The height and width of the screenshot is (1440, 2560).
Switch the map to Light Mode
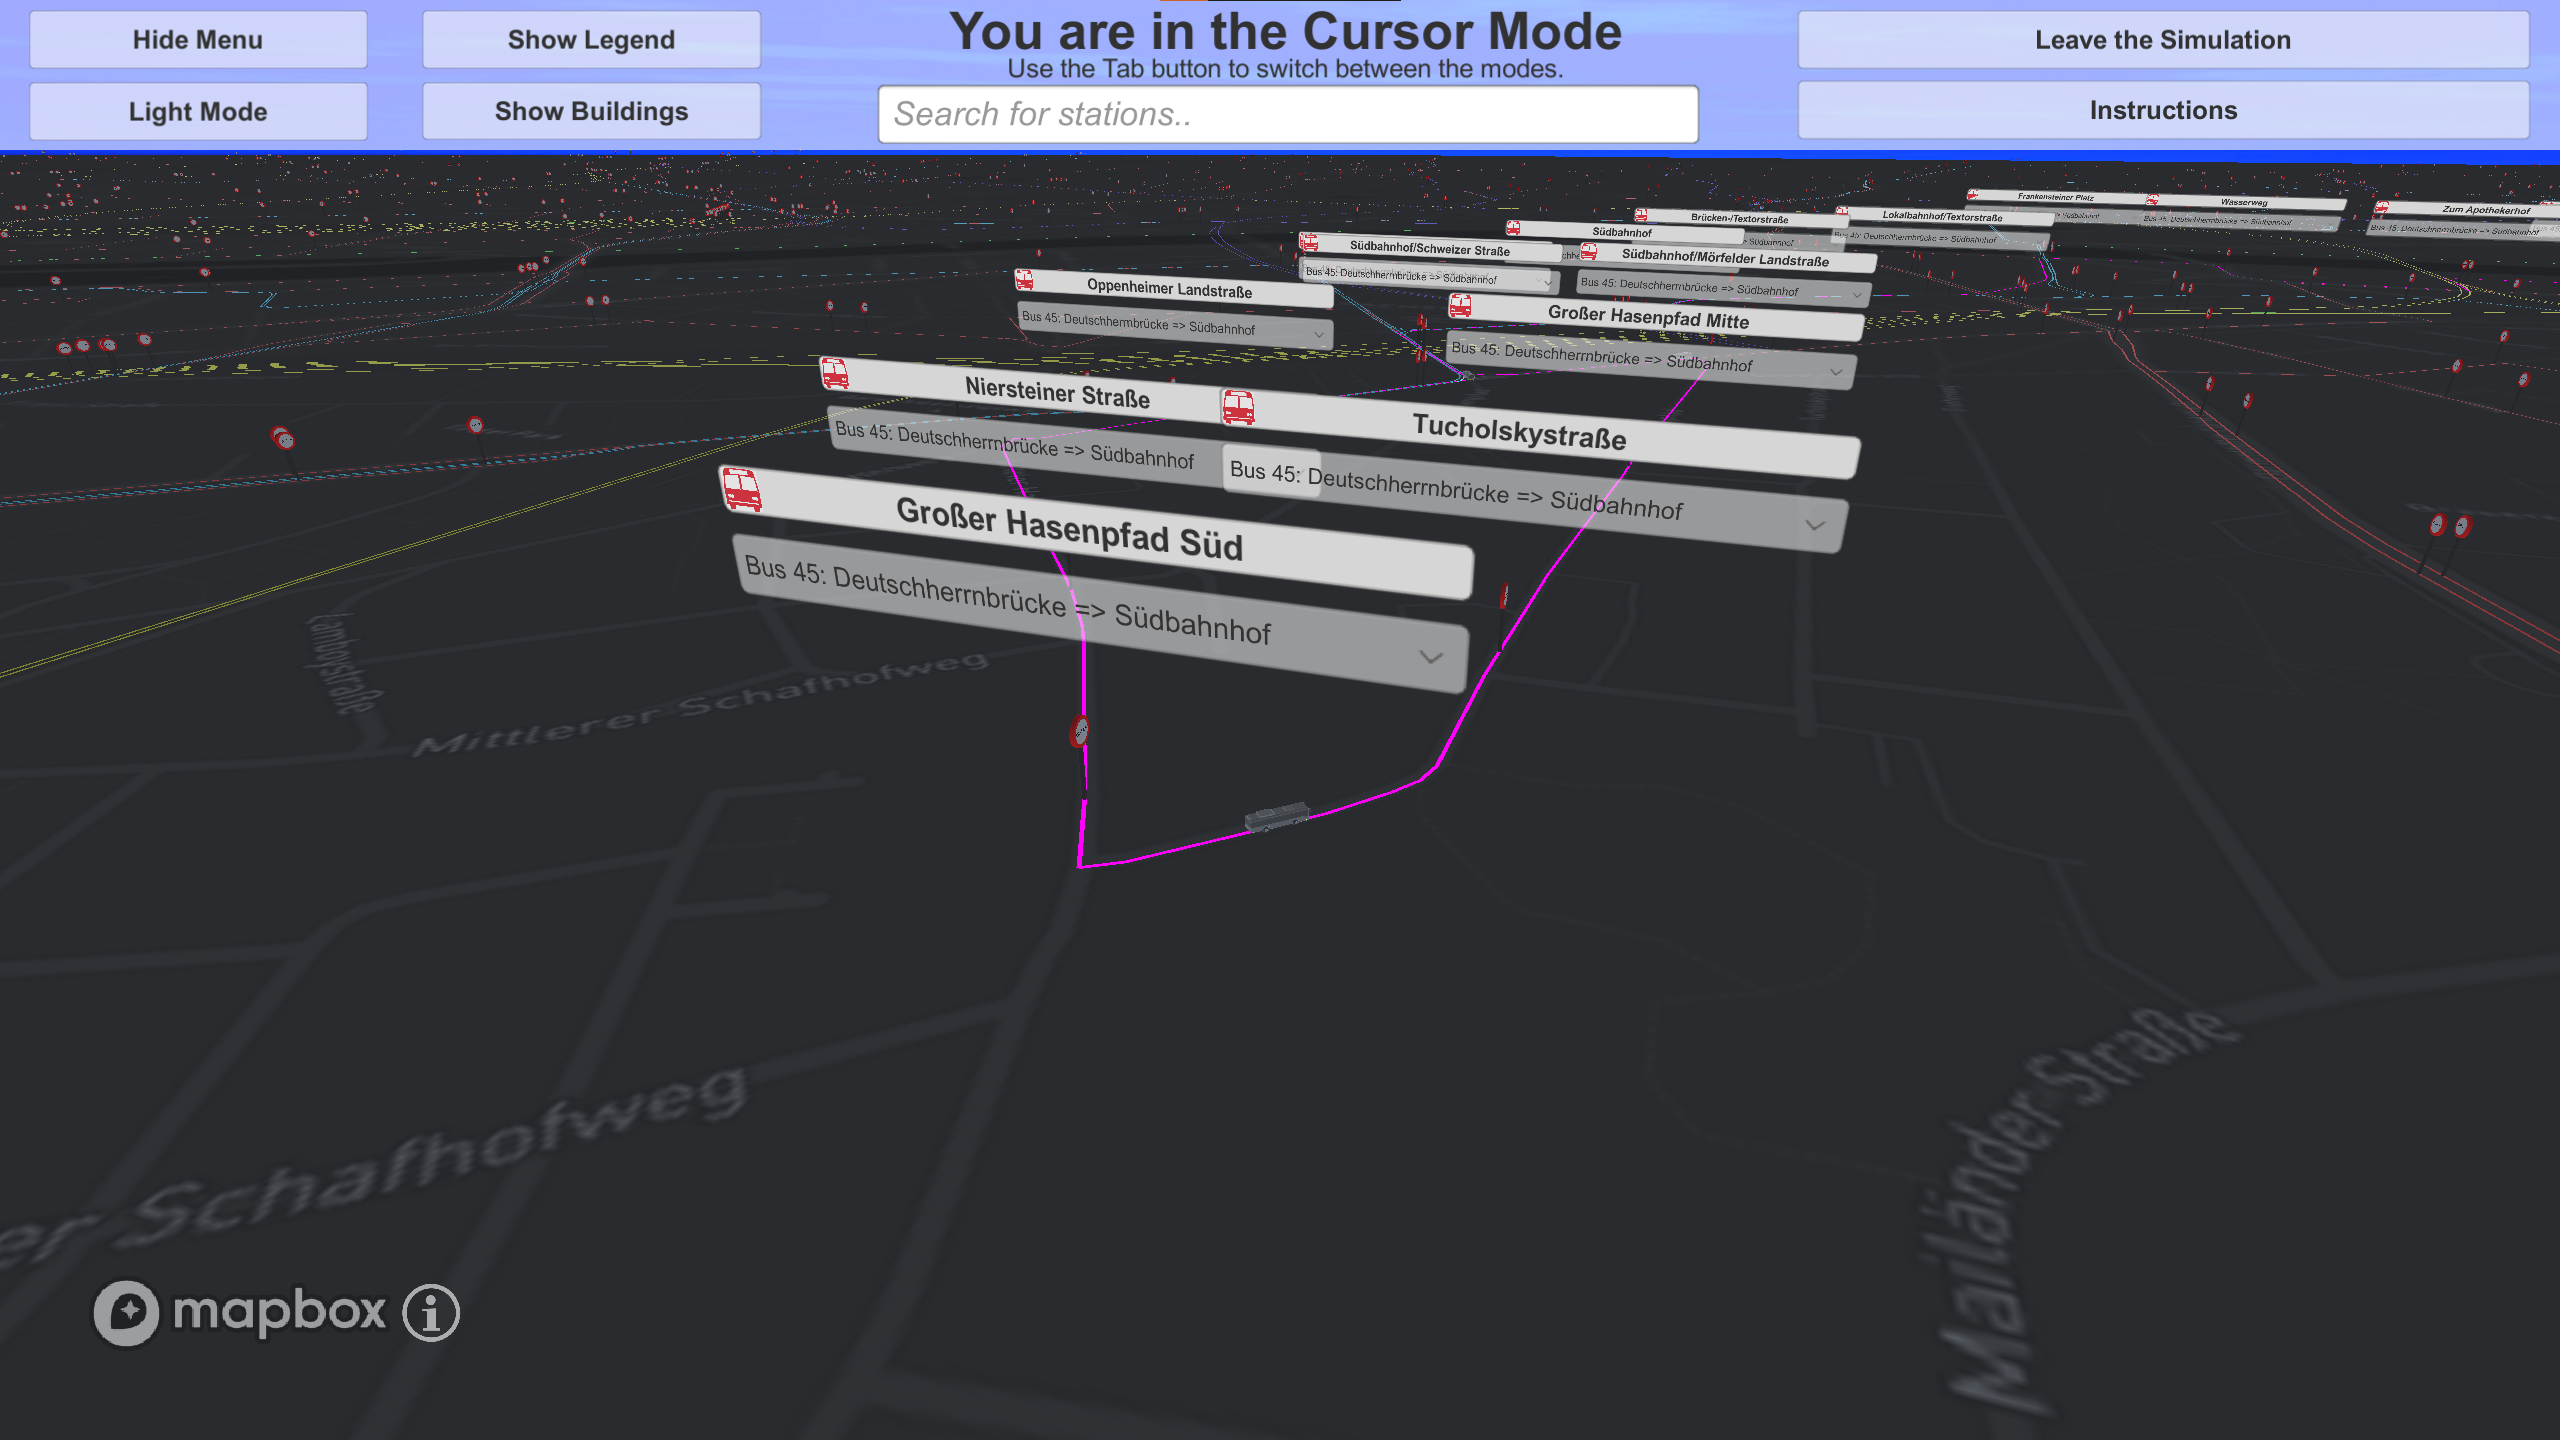pyautogui.click(x=198, y=111)
